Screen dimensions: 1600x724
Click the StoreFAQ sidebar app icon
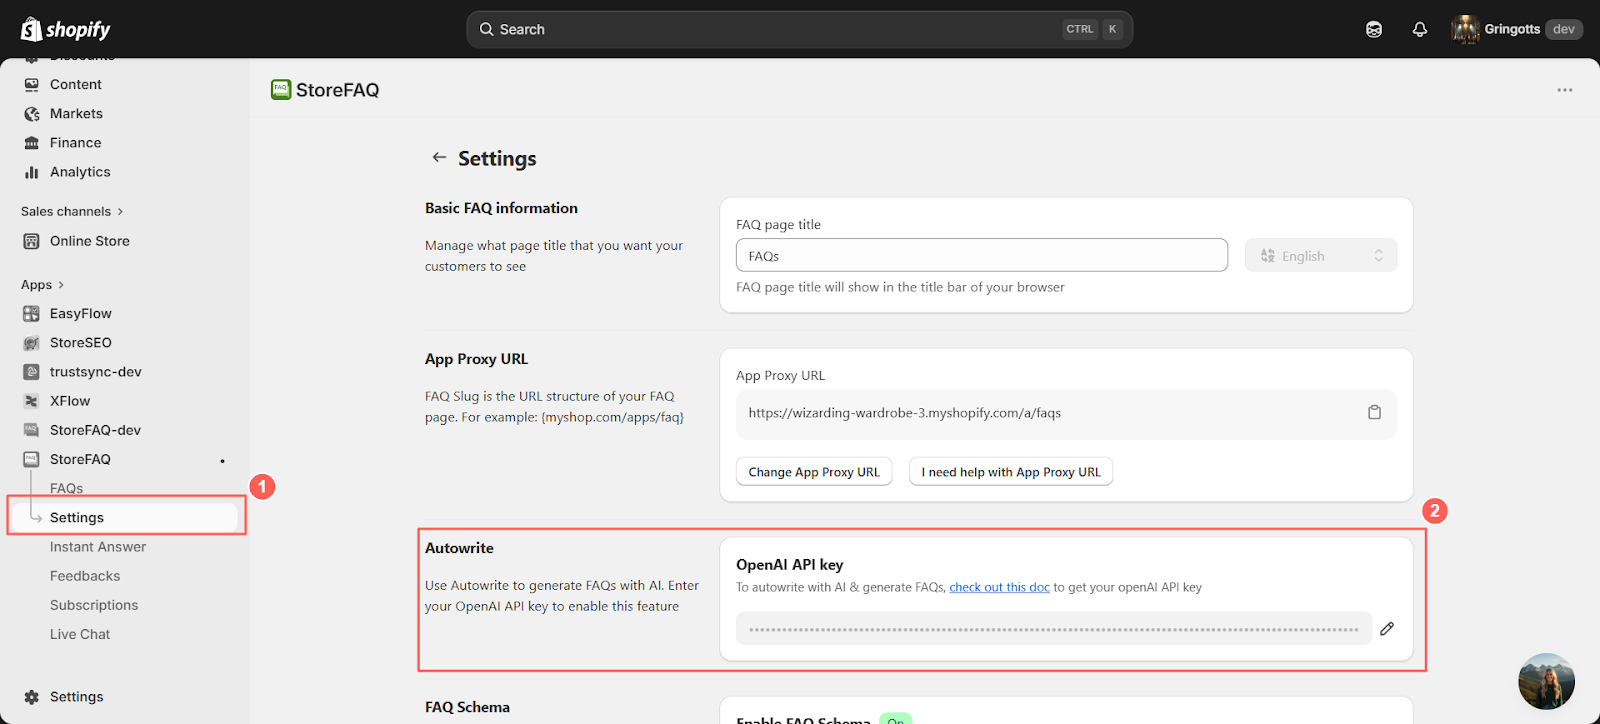pyautogui.click(x=32, y=459)
